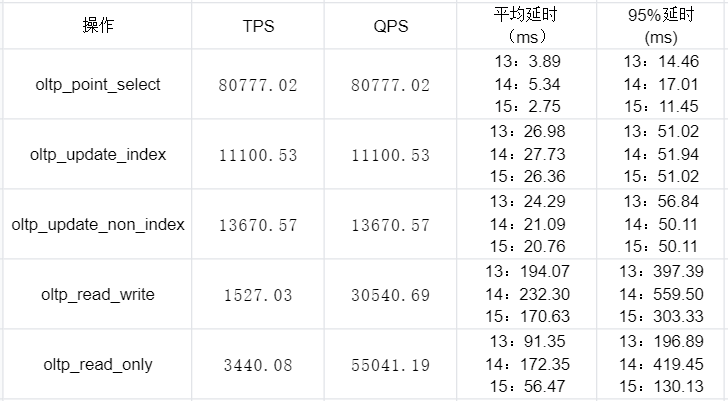Click 95% latency cell containing 419.45
The height and width of the screenshot is (401, 728).
662,364
